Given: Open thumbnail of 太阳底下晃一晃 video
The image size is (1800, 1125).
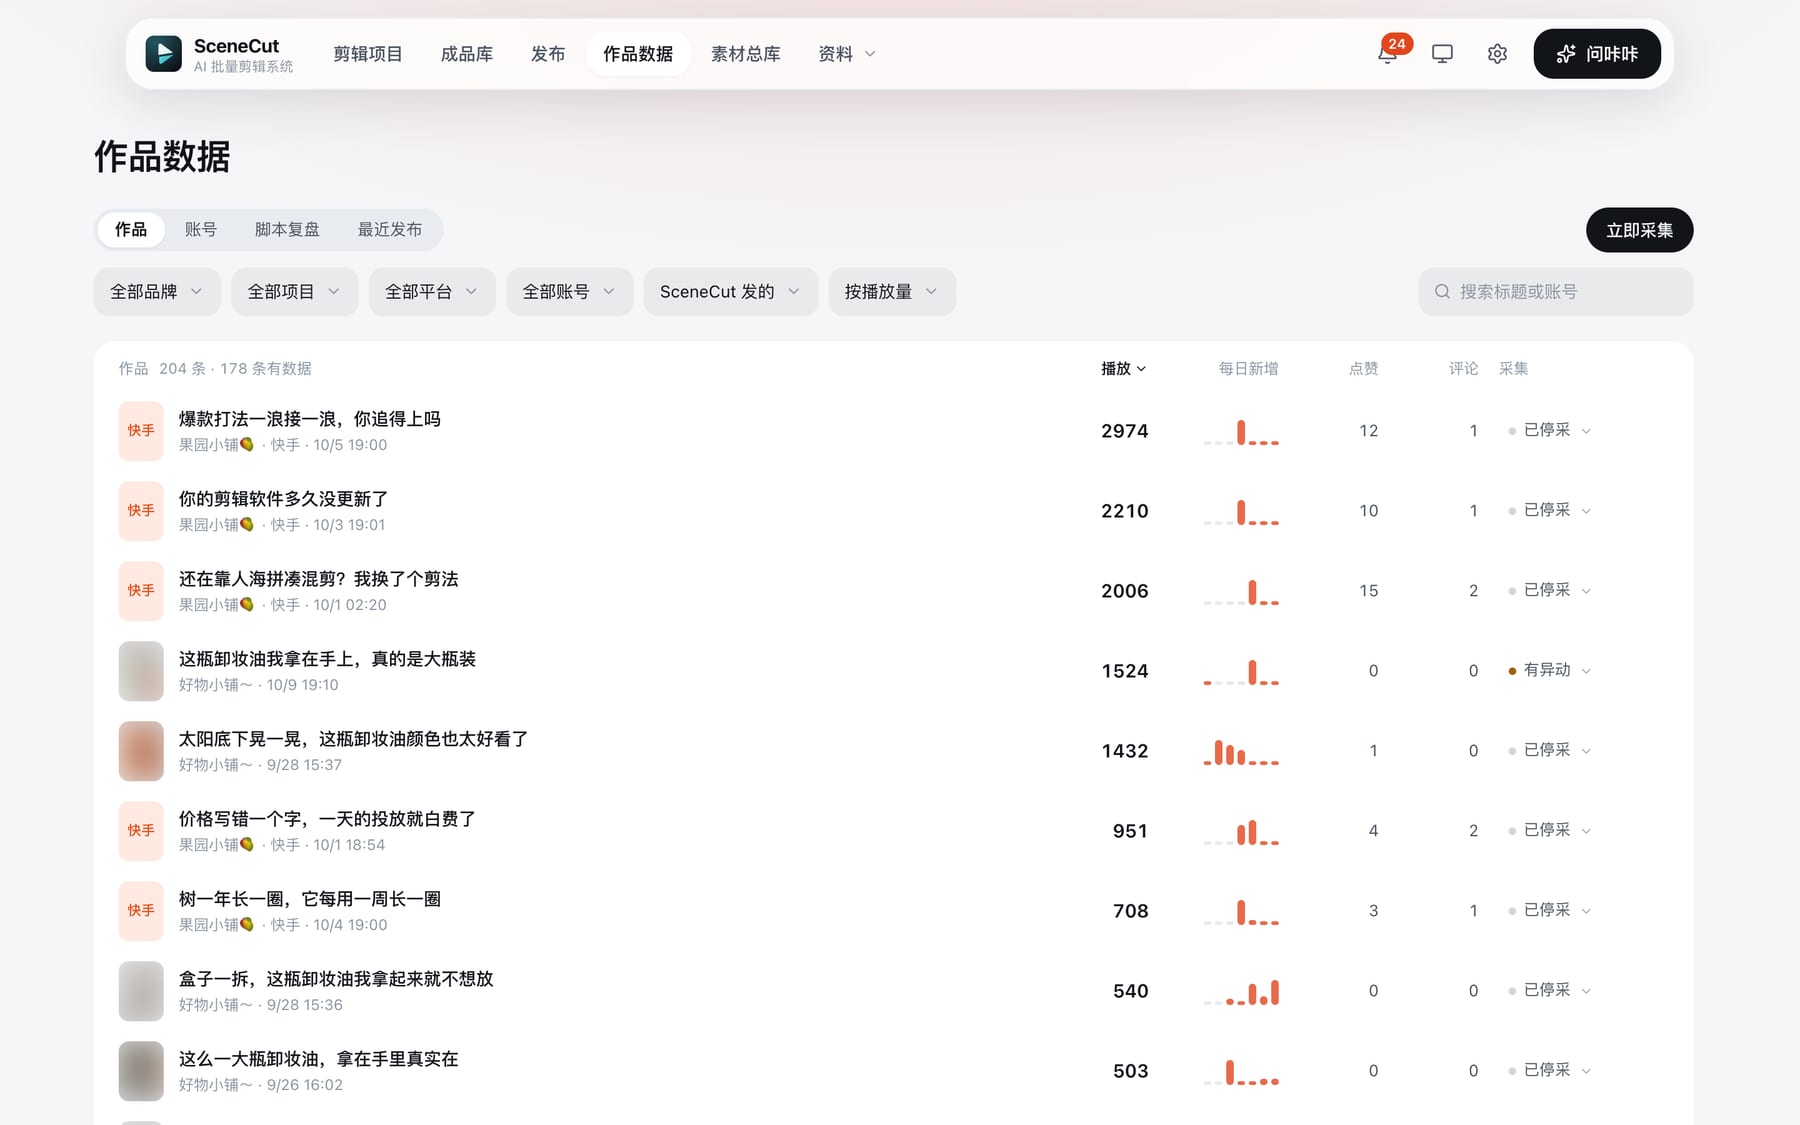Looking at the screenshot, I should [x=141, y=751].
